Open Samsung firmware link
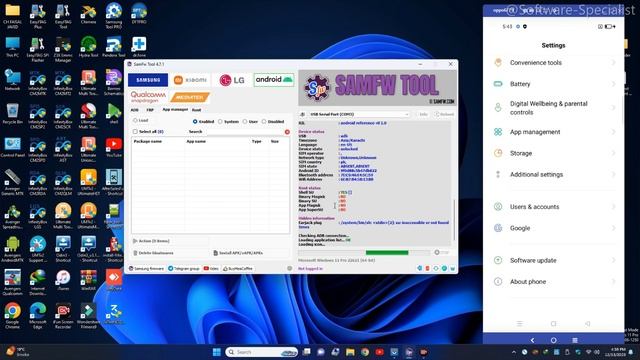This screenshot has width=640, height=360. (x=146, y=269)
